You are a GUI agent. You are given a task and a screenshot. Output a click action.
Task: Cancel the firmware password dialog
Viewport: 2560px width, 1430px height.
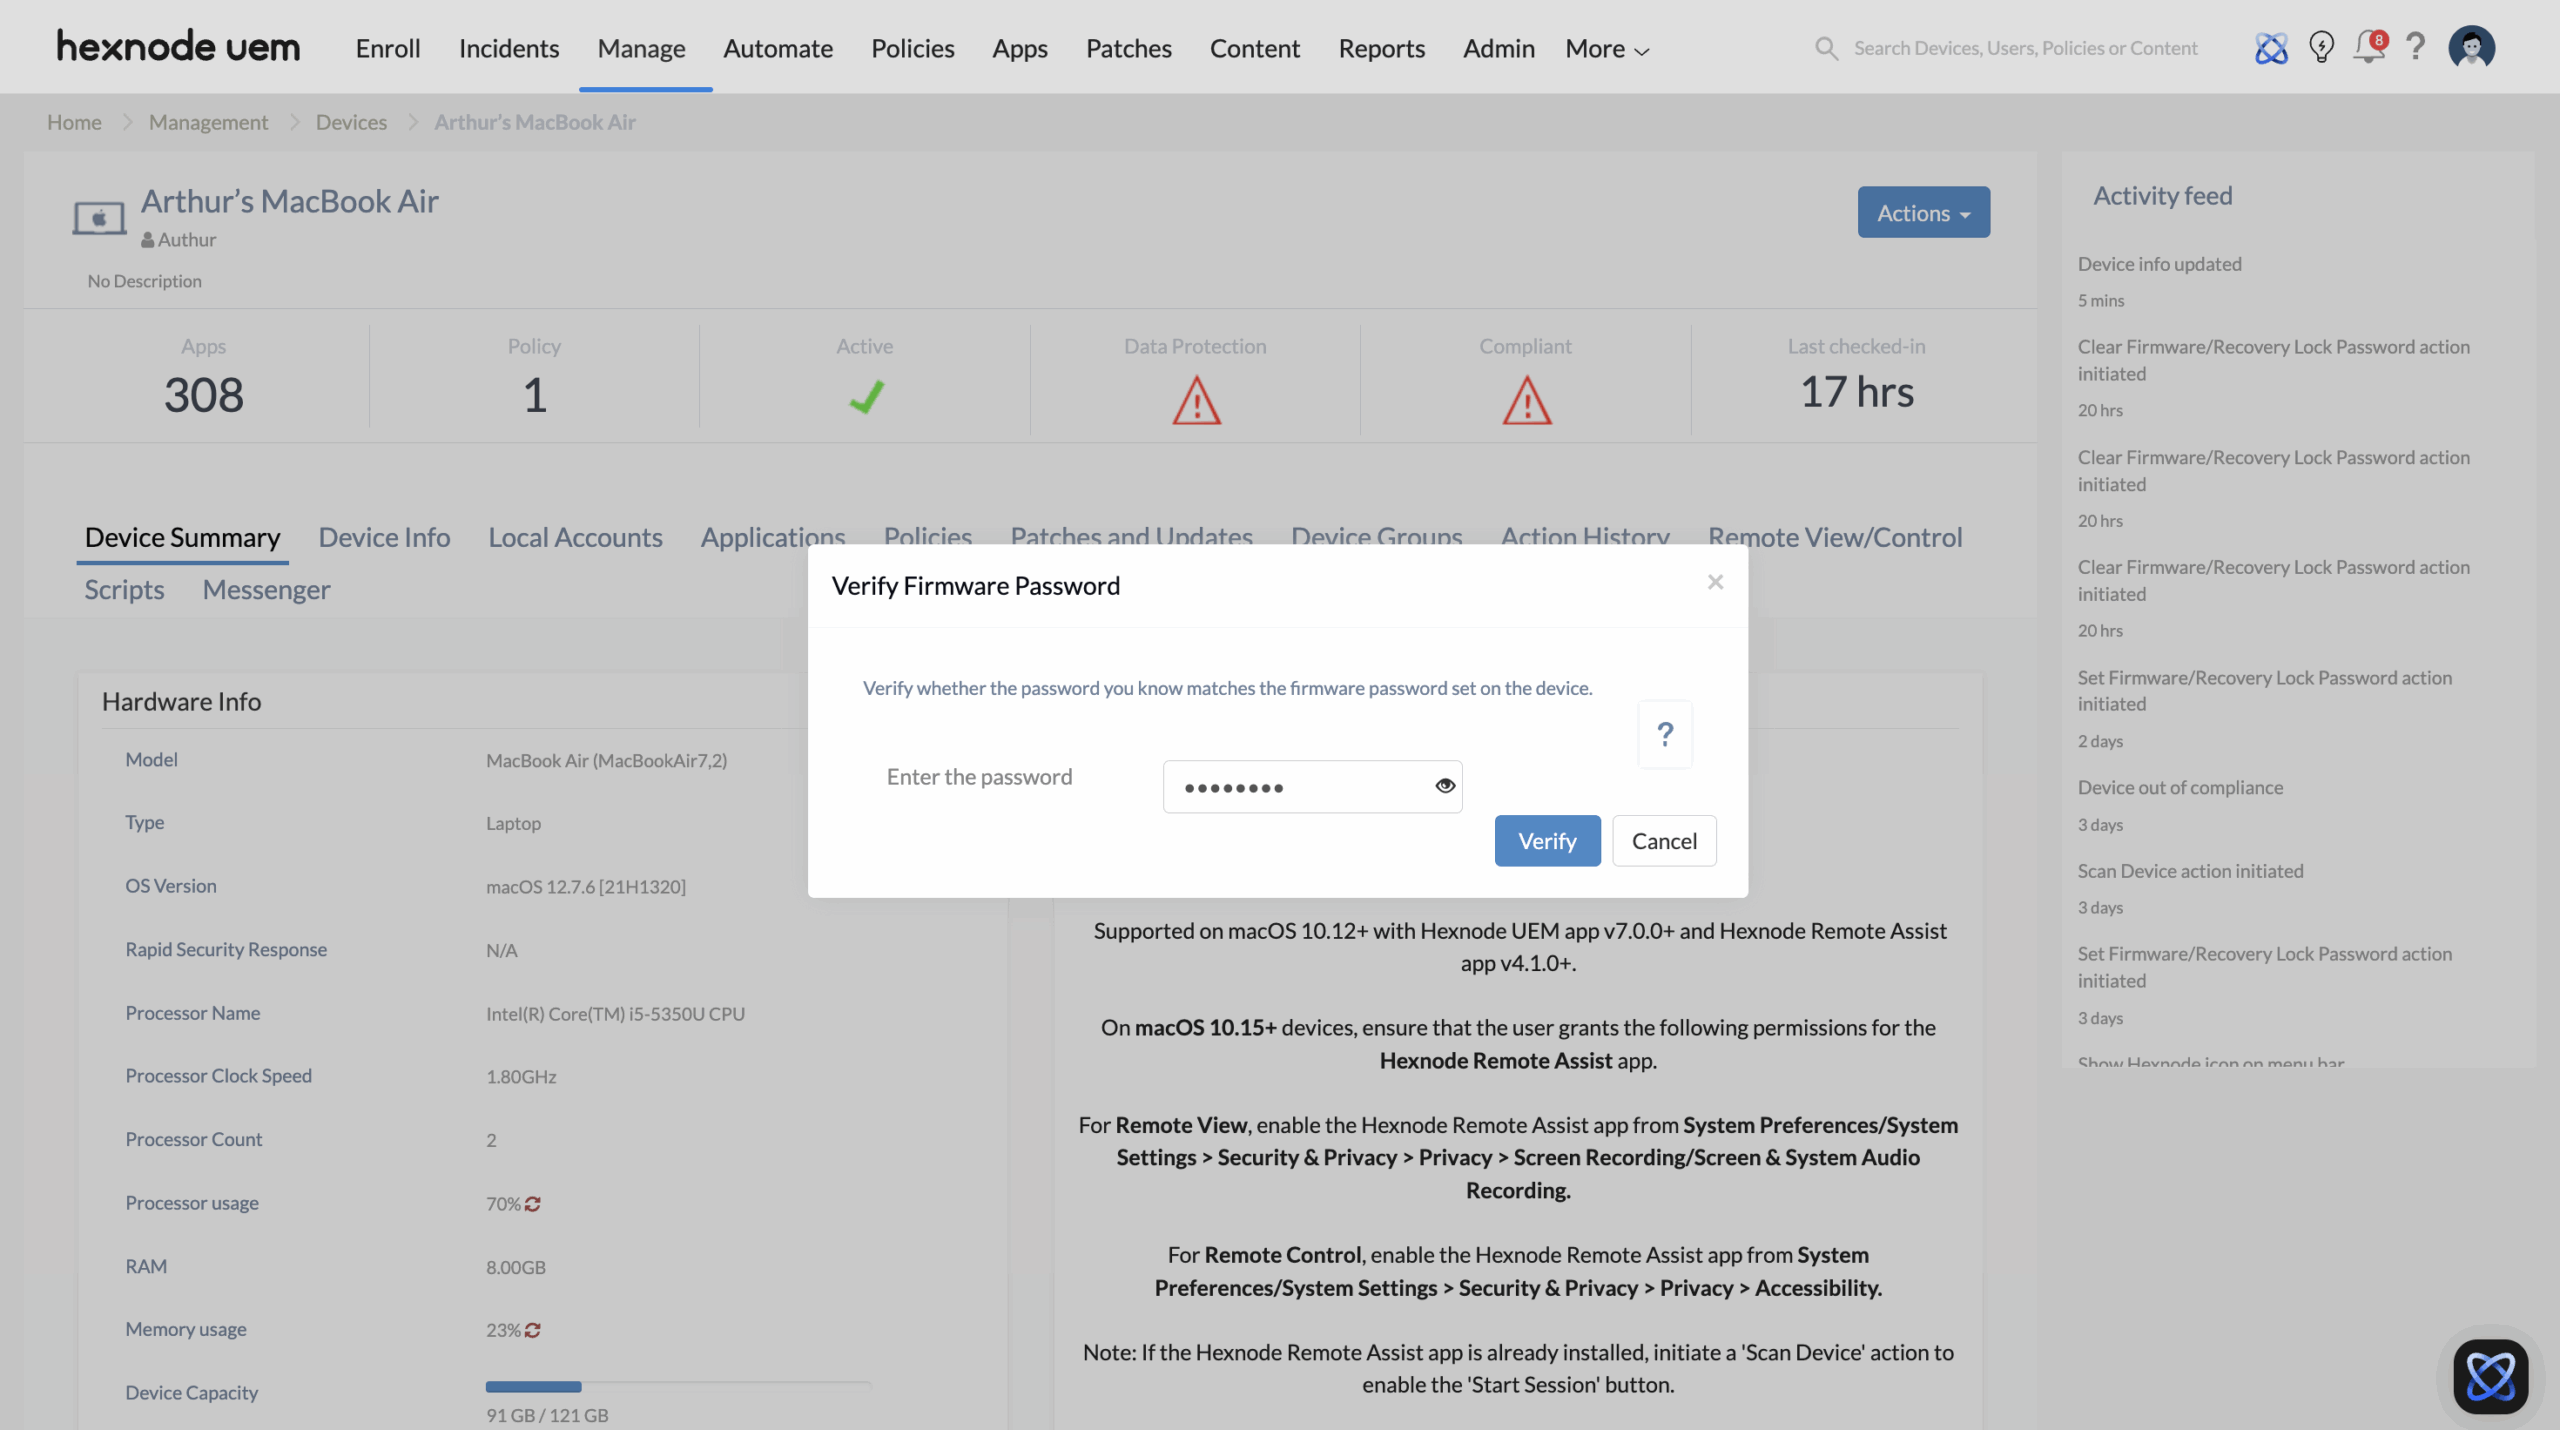(x=1664, y=841)
